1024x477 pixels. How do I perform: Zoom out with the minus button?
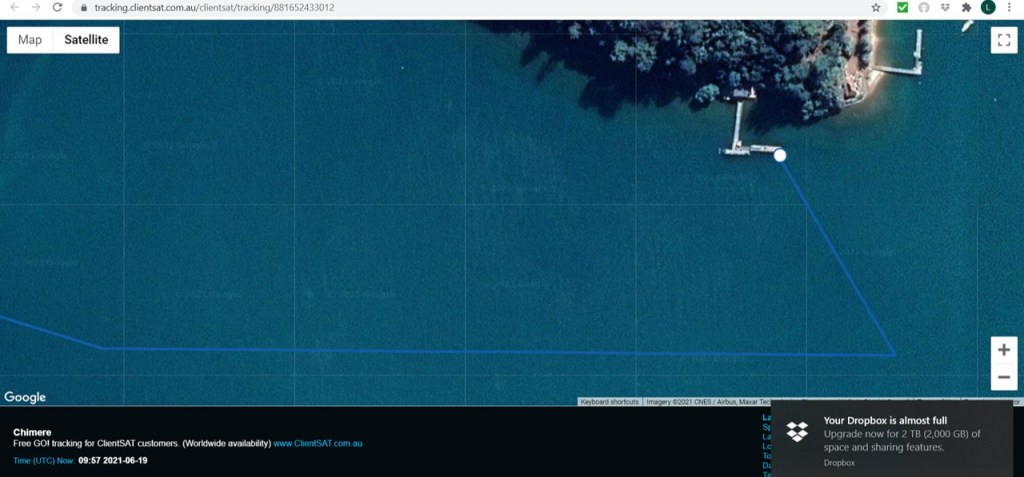pyautogui.click(x=1004, y=377)
